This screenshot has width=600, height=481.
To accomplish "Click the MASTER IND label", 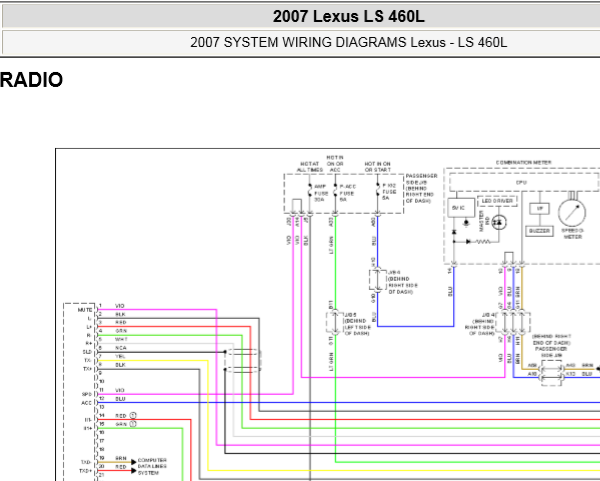I will pyautogui.click(x=484, y=221).
